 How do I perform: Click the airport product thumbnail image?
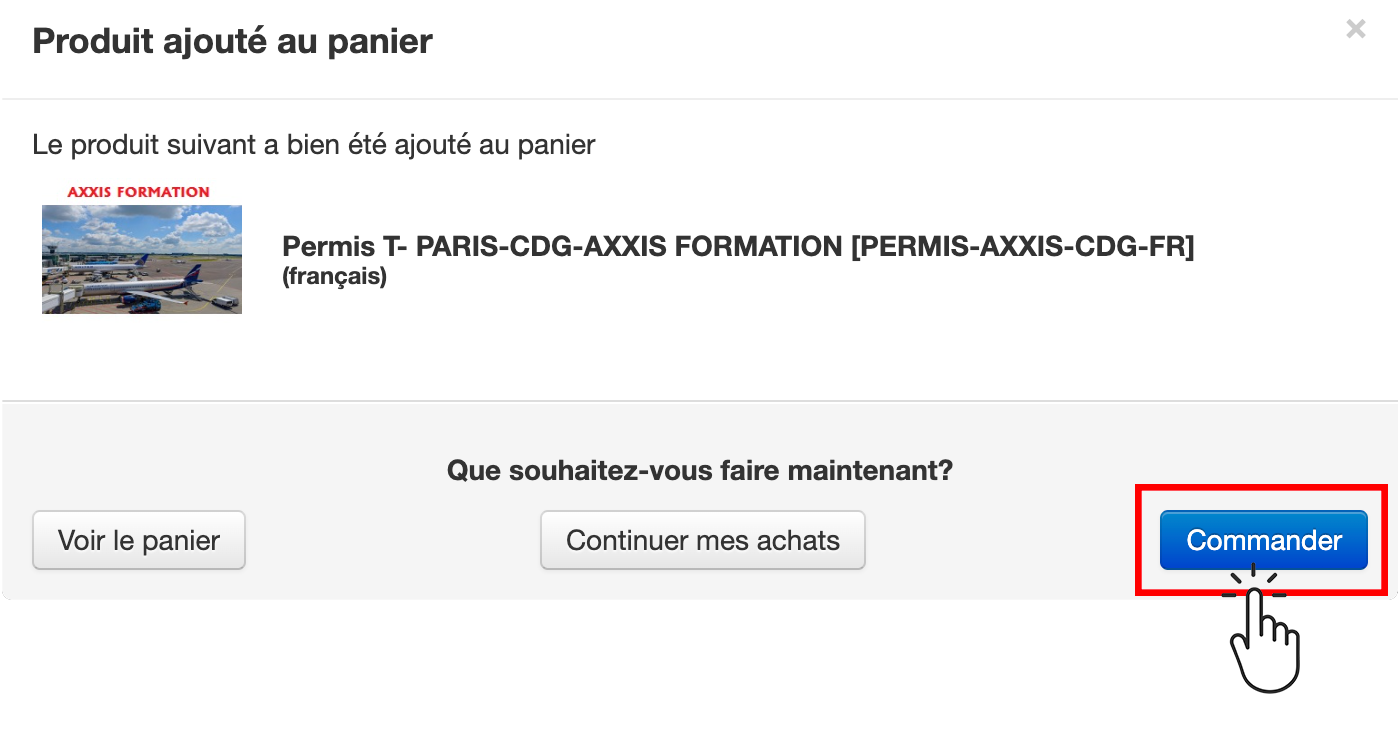(142, 259)
